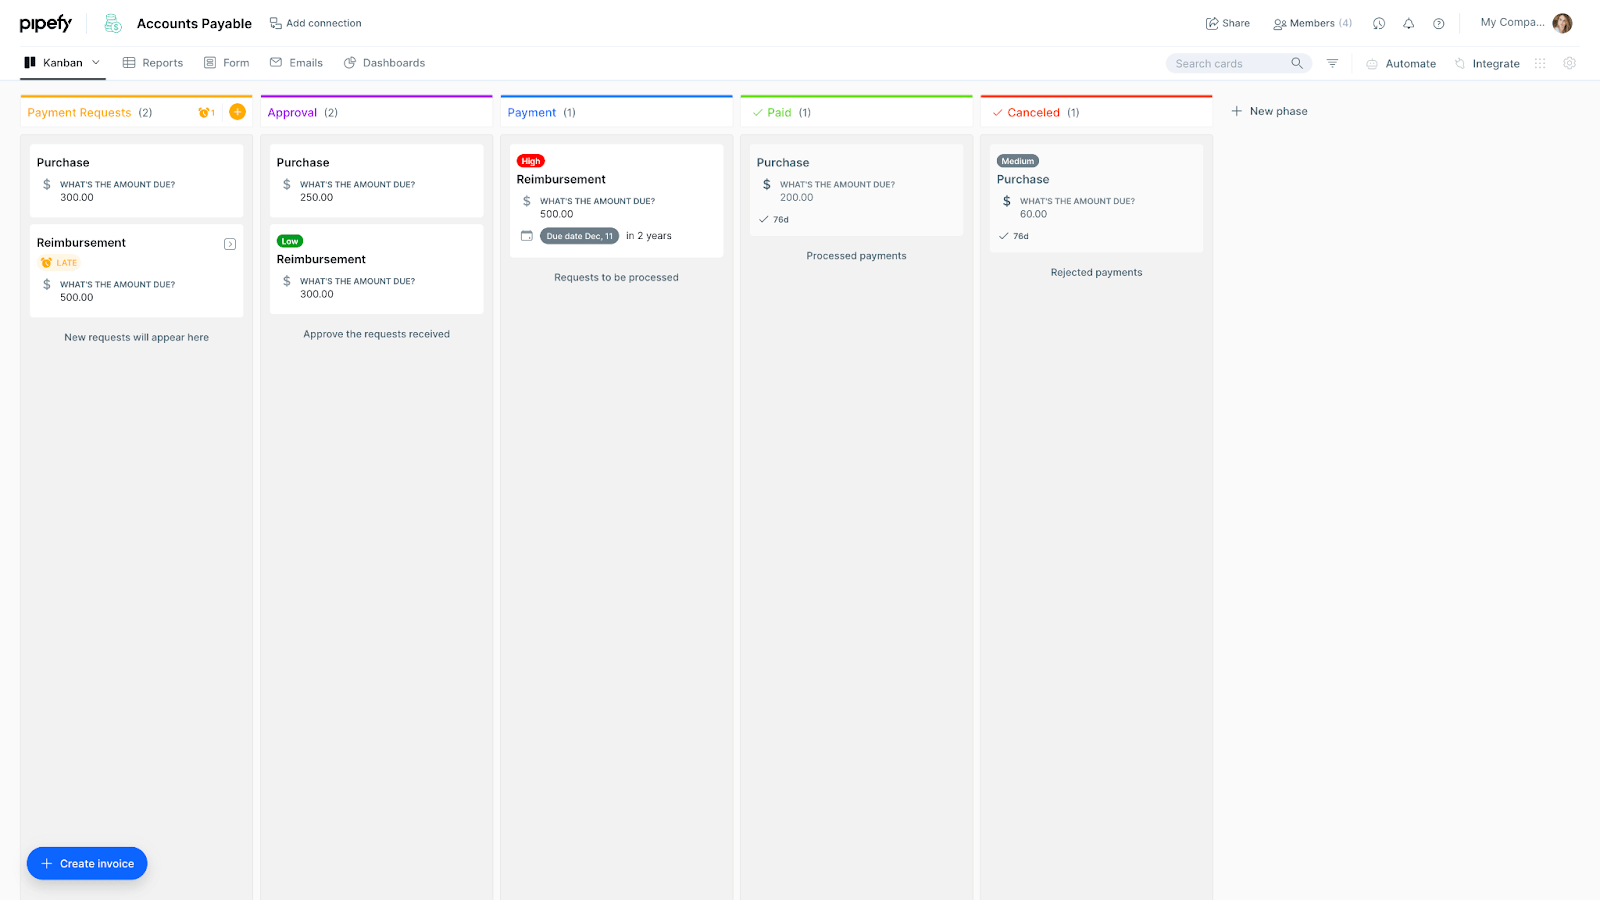
Task: Open the My Company account menu
Action: click(x=1526, y=23)
